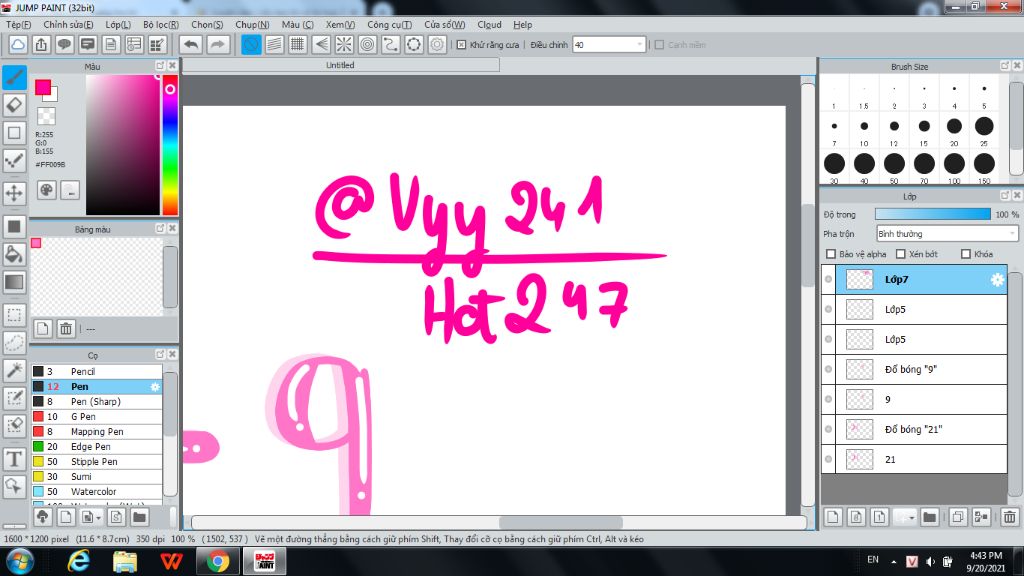Enable radial snap guide

tap(344, 44)
